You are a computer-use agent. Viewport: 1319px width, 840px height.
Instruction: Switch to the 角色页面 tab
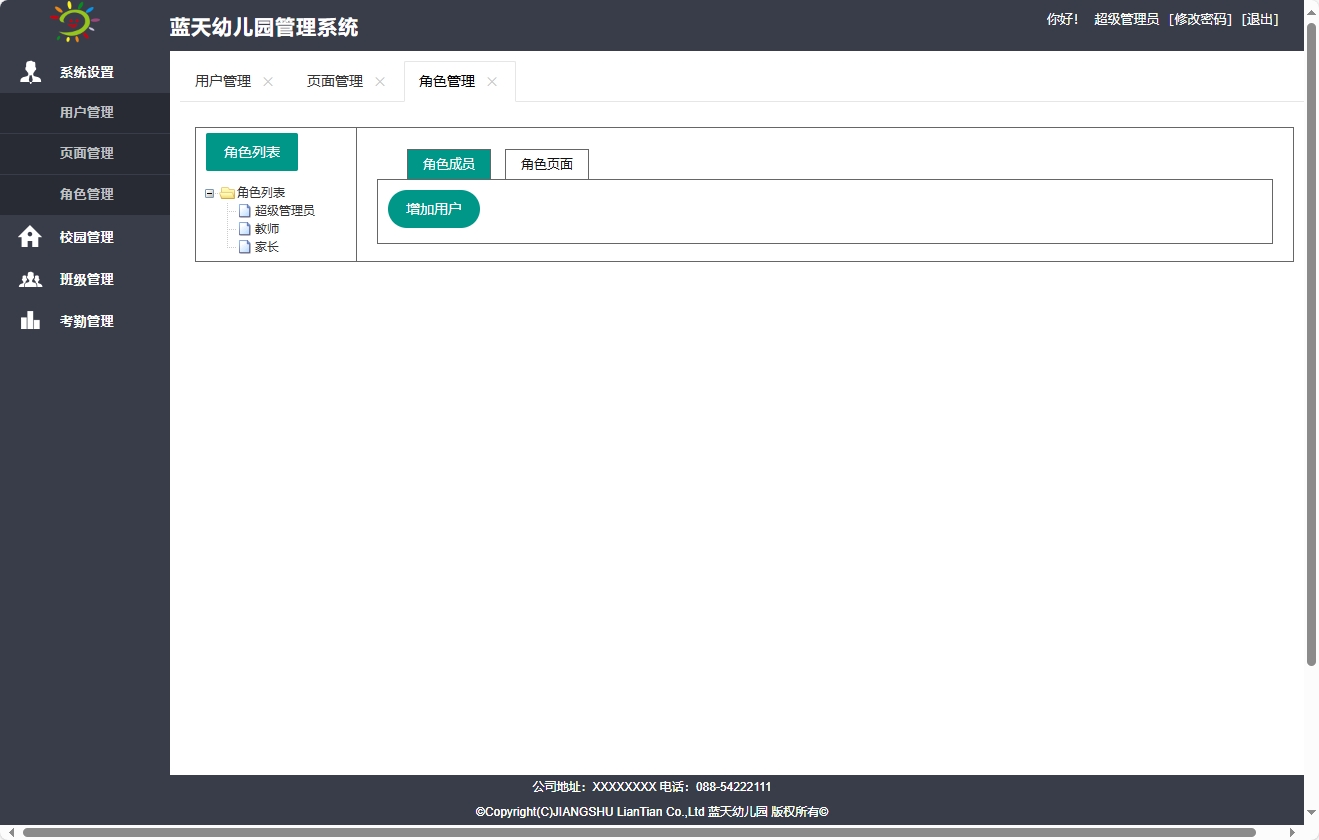coord(546,163)
